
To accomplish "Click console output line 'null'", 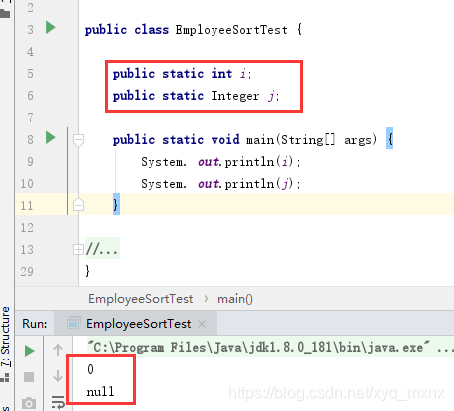I will (x=100, y=391).
